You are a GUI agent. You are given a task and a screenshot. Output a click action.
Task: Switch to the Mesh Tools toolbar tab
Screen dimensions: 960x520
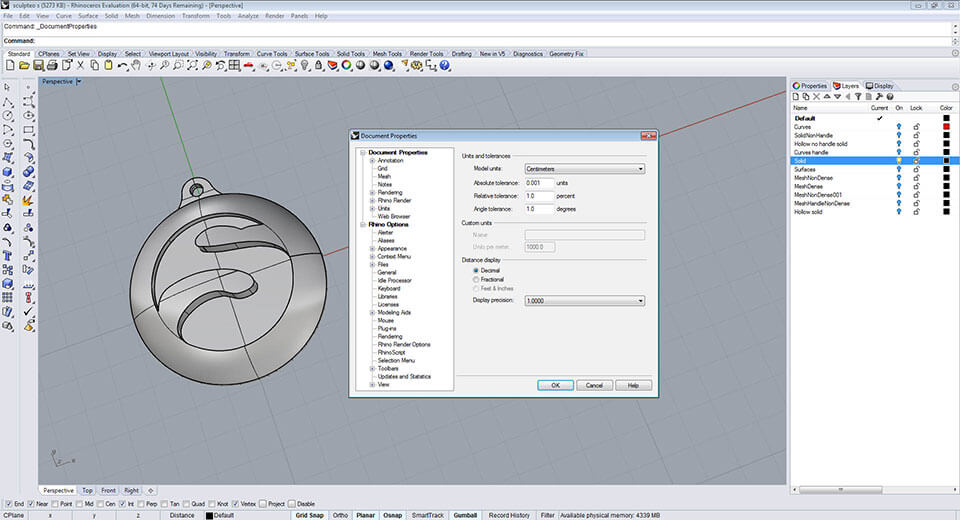coord(387,54)
